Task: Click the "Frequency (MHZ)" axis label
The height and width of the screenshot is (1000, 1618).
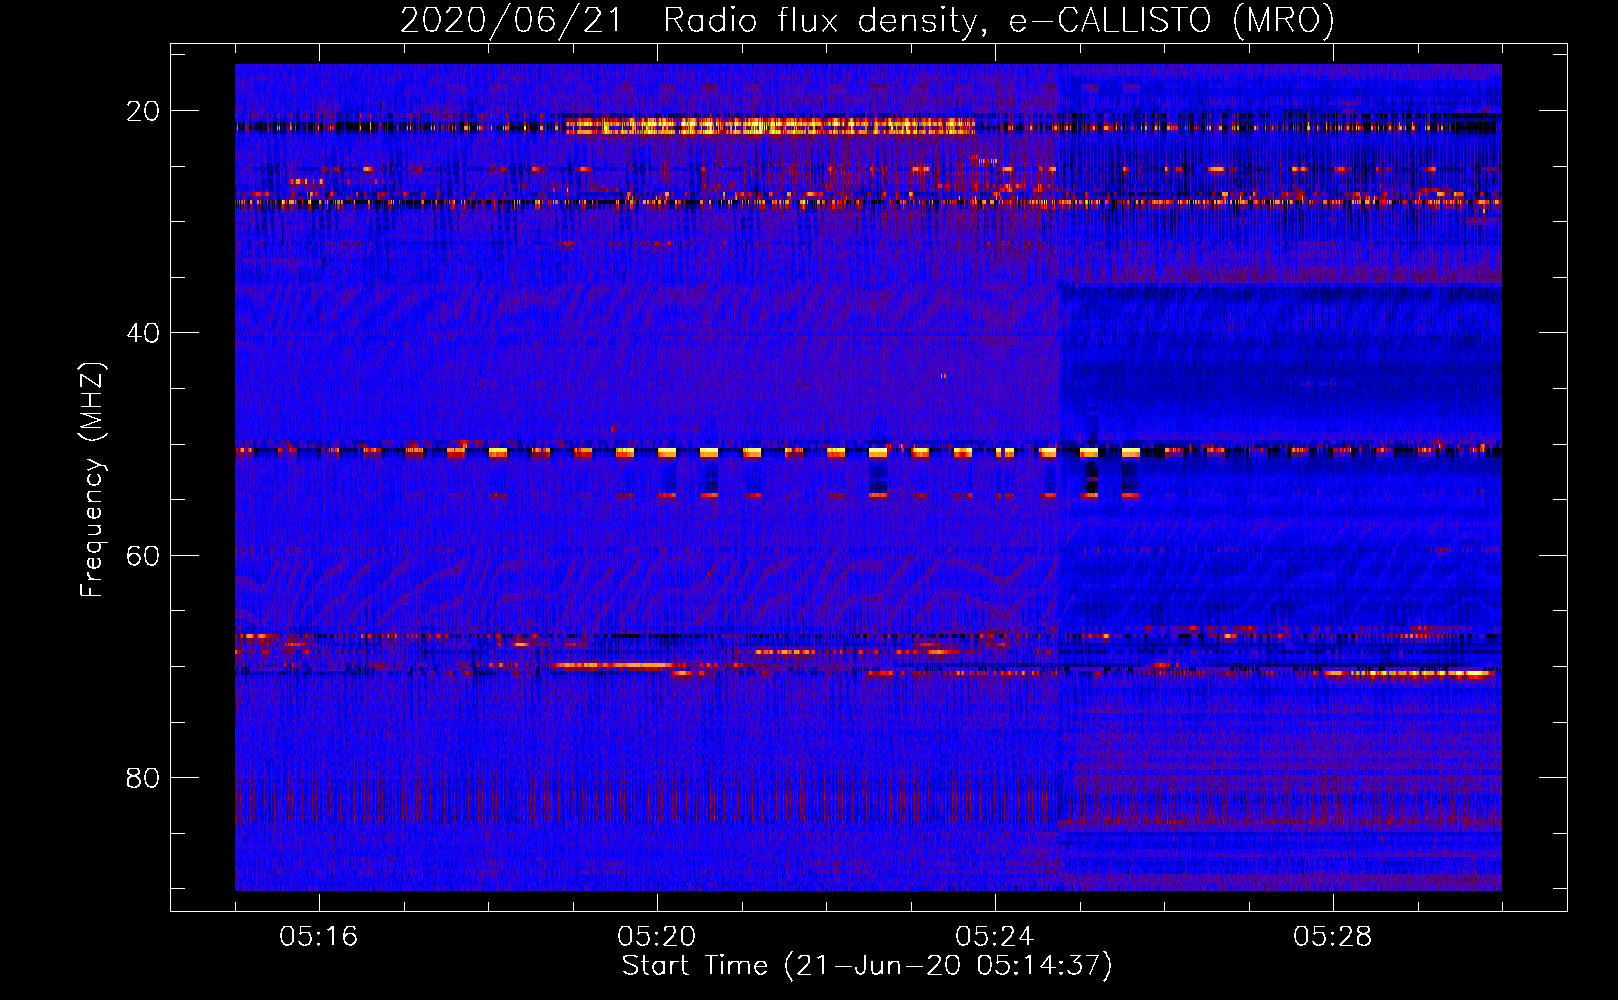Action: click(92, 480)
